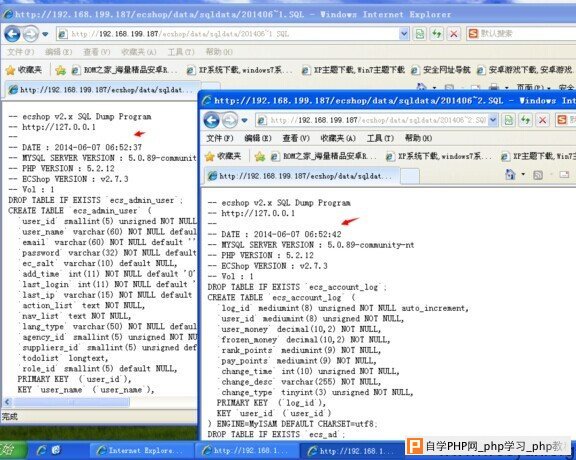Open 编辑 menu in rear window

[58, 52]
